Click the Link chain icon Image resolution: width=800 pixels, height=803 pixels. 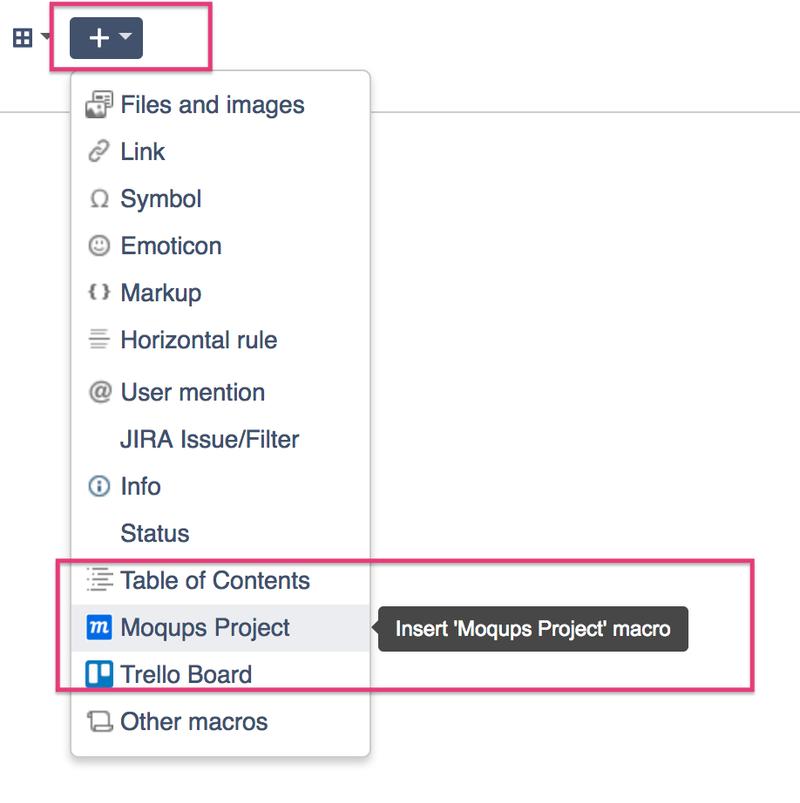(x=99, y=152)
